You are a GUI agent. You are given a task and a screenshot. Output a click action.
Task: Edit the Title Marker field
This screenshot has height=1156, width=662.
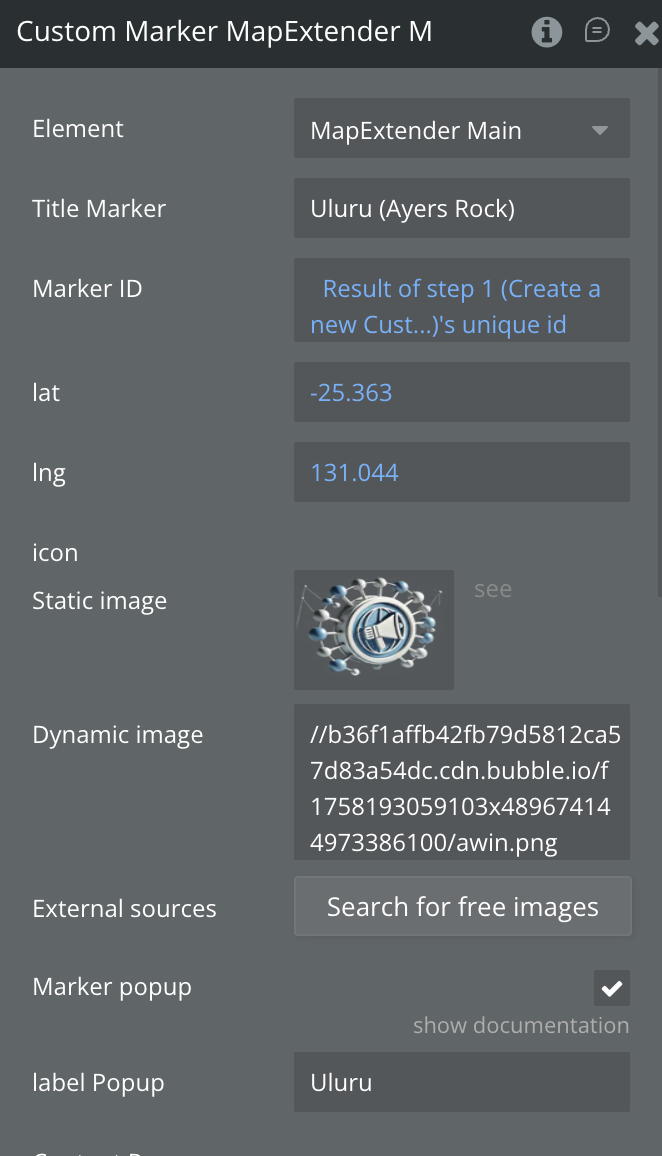pyautogui.click(x=461, y=209)
